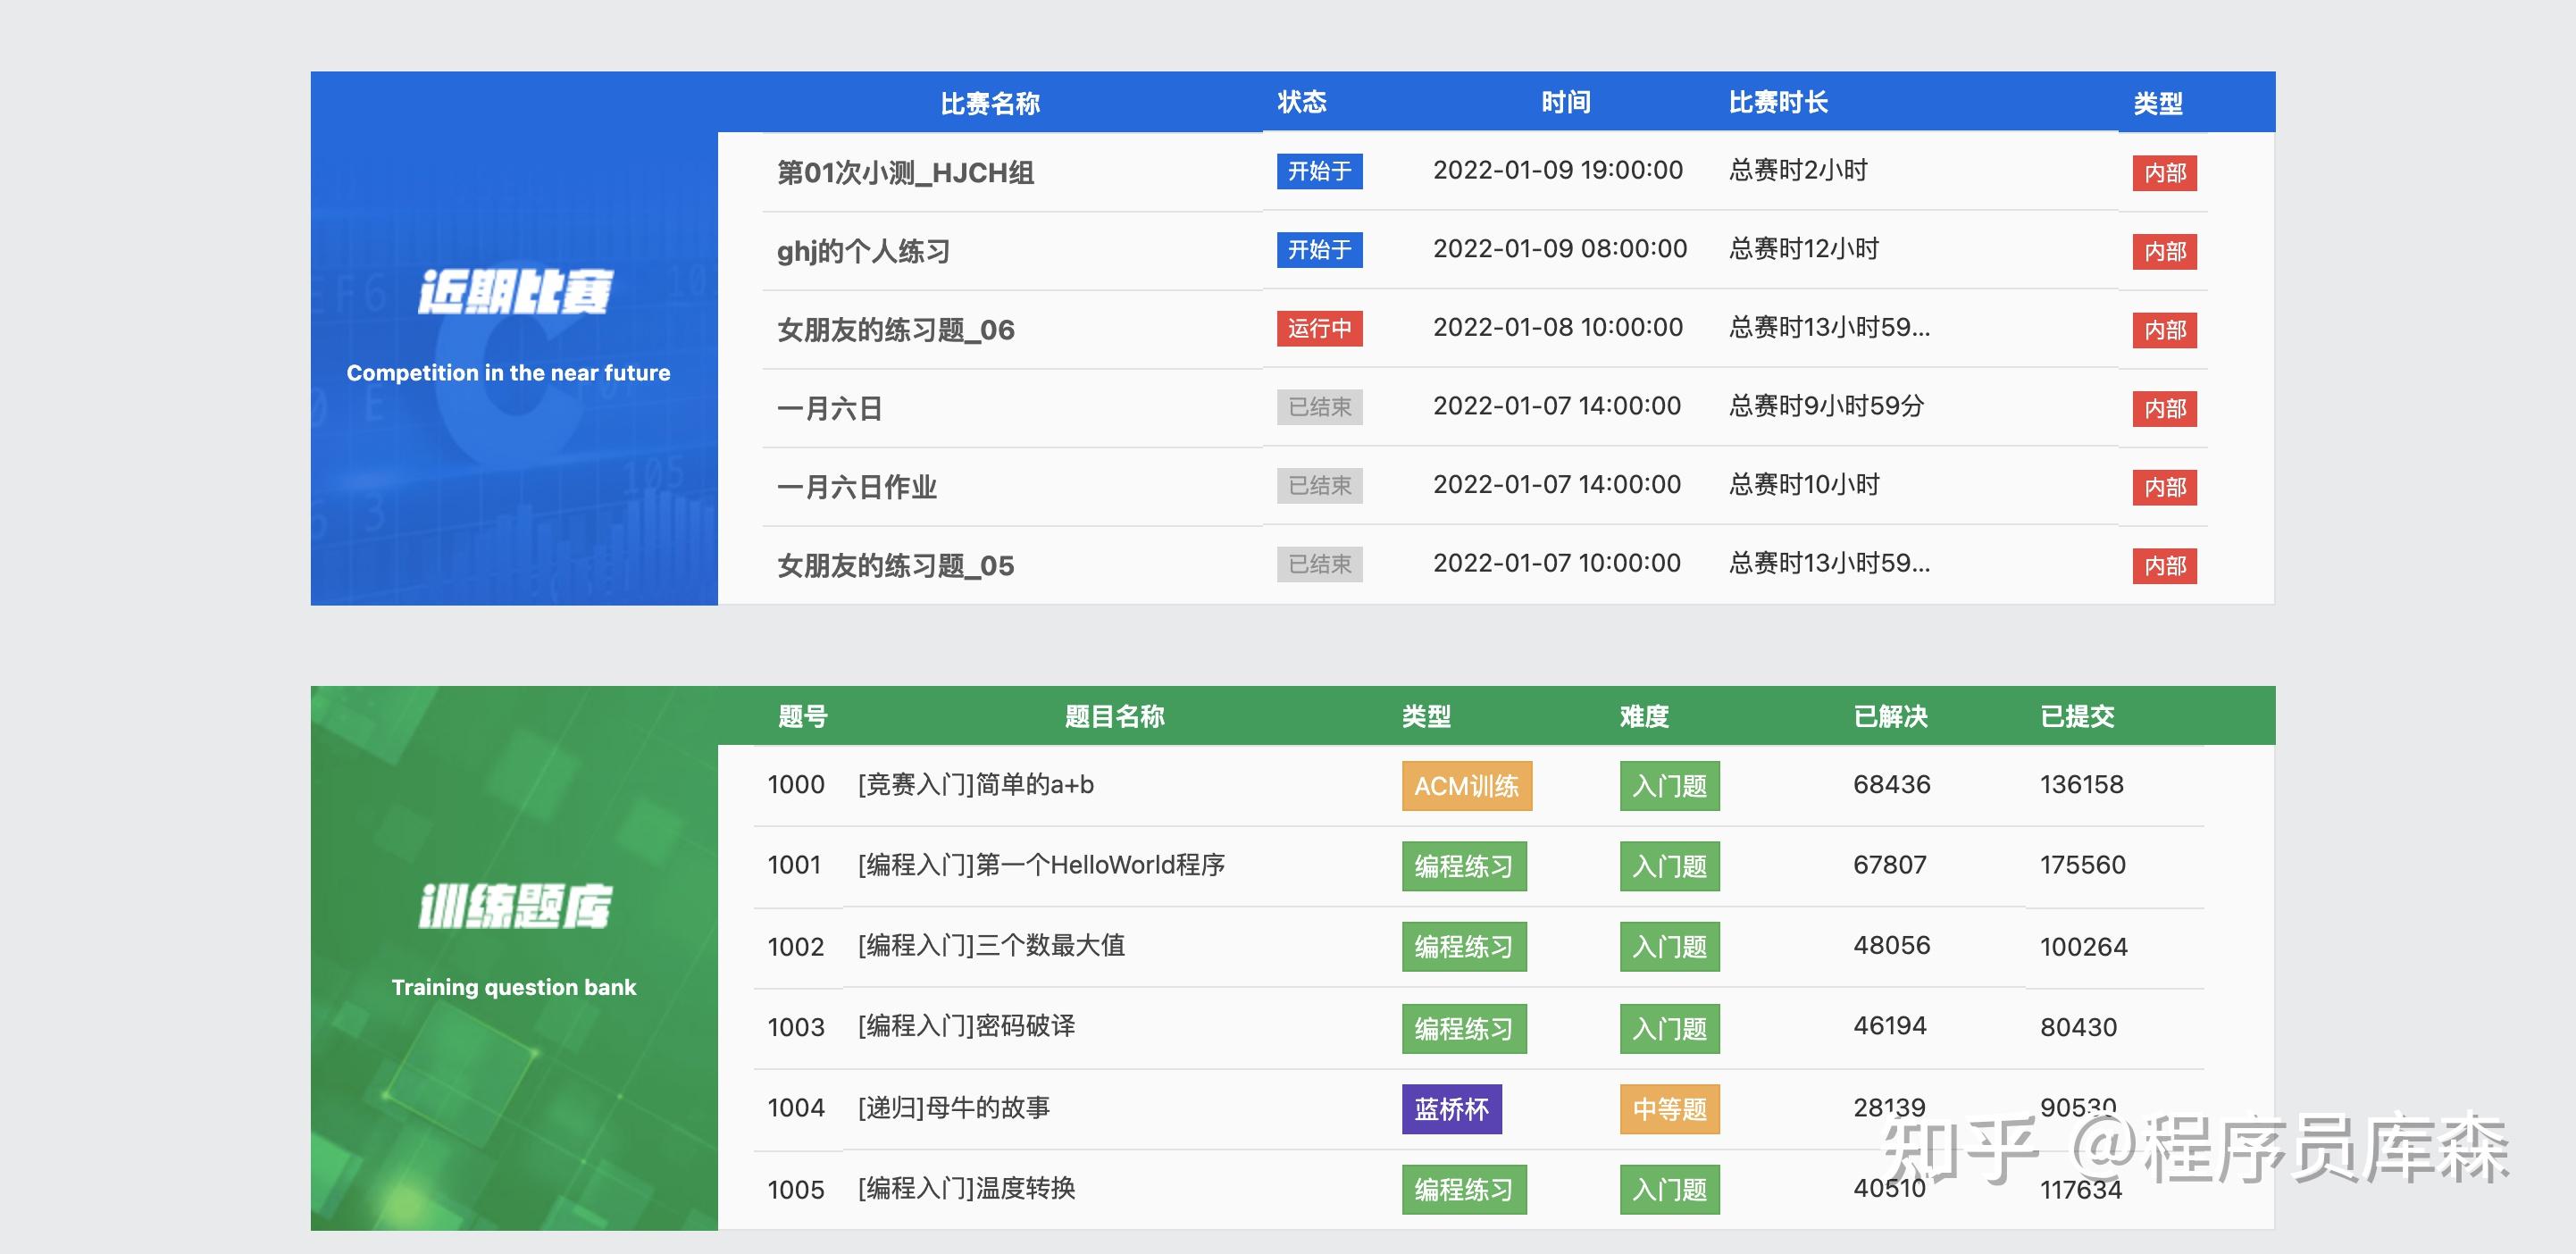The height and width of the screenshot is (1254, 2576).
Task: Open problem [编程入门]第一个HelloWorld程序
Action: (1041, 864)
